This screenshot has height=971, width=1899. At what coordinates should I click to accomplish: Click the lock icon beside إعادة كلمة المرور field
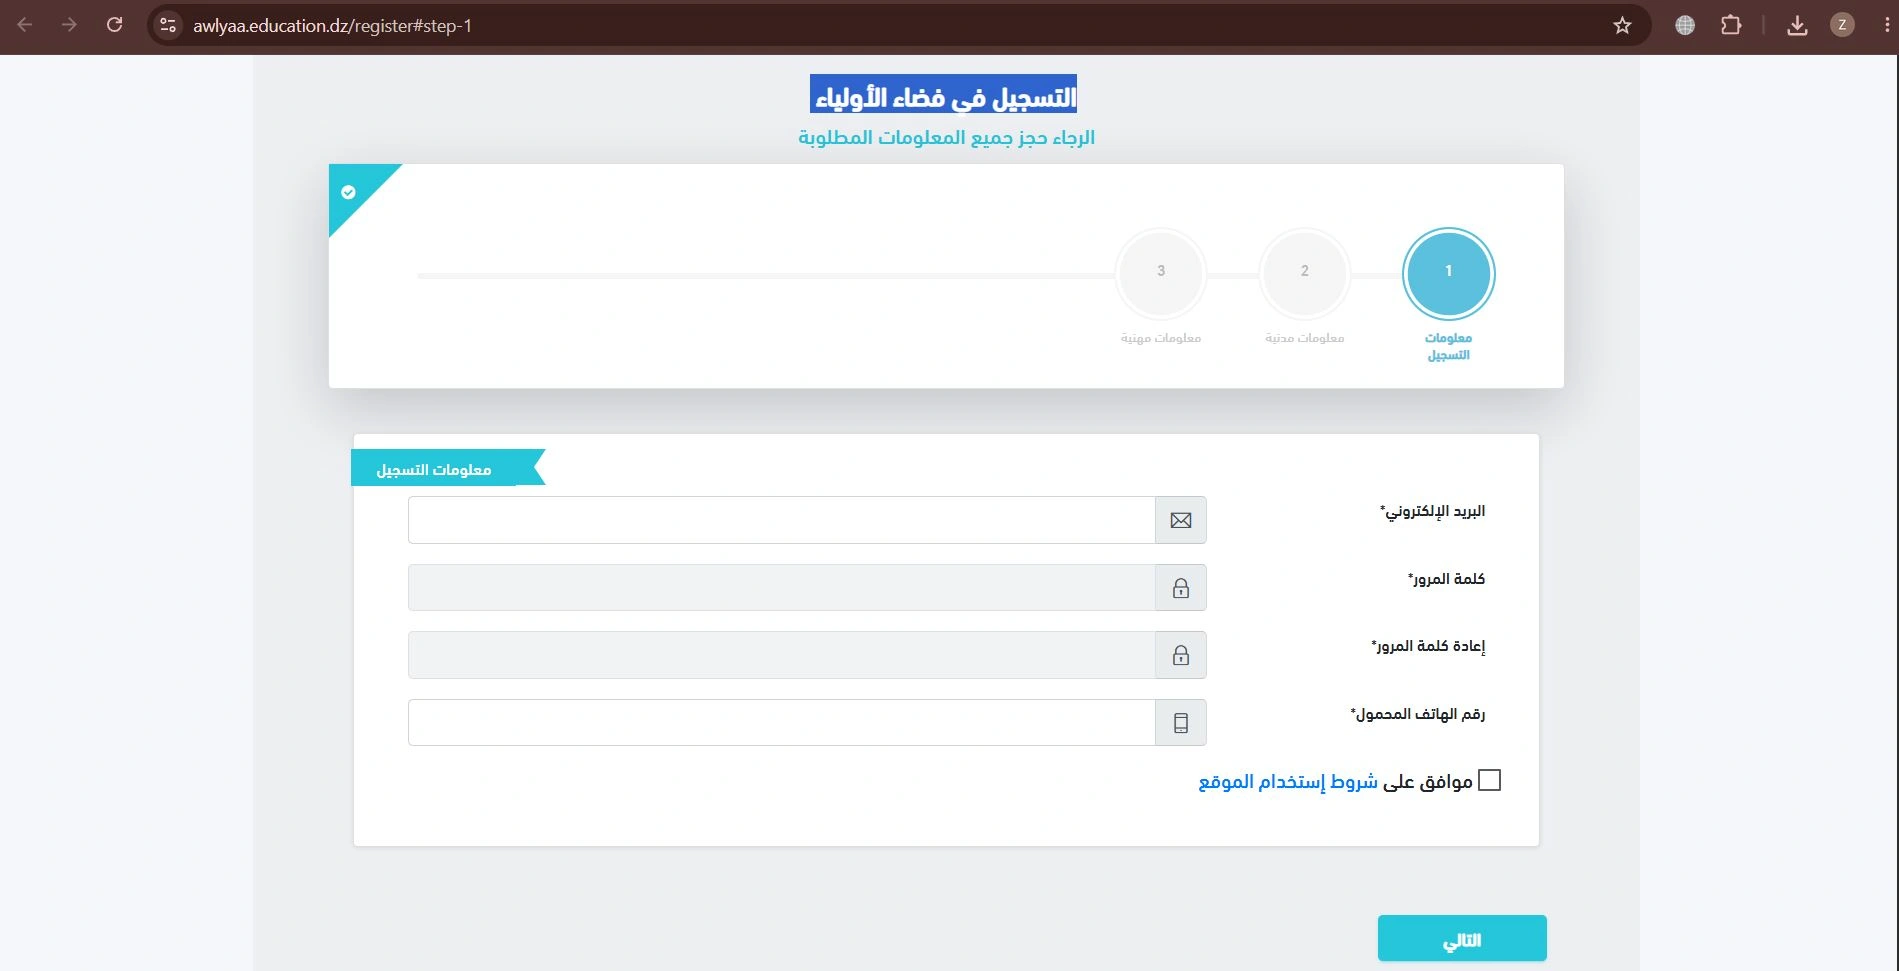coord(1181,655)
